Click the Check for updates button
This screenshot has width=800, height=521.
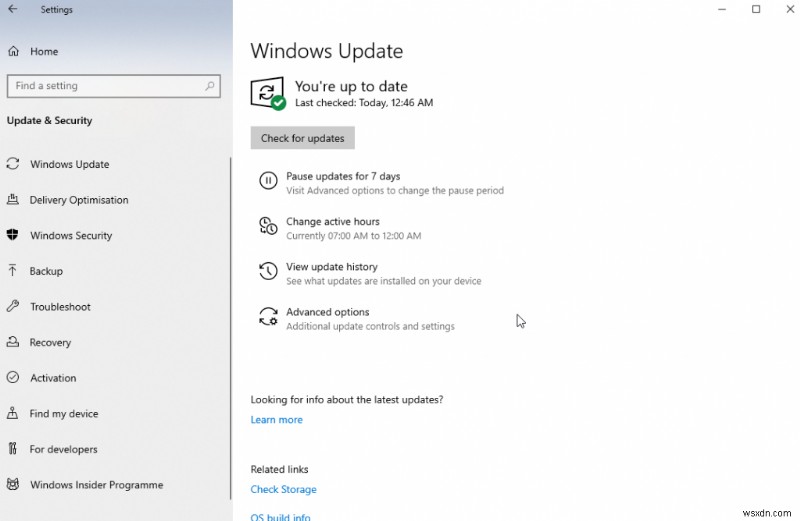(x=303, y=138)
